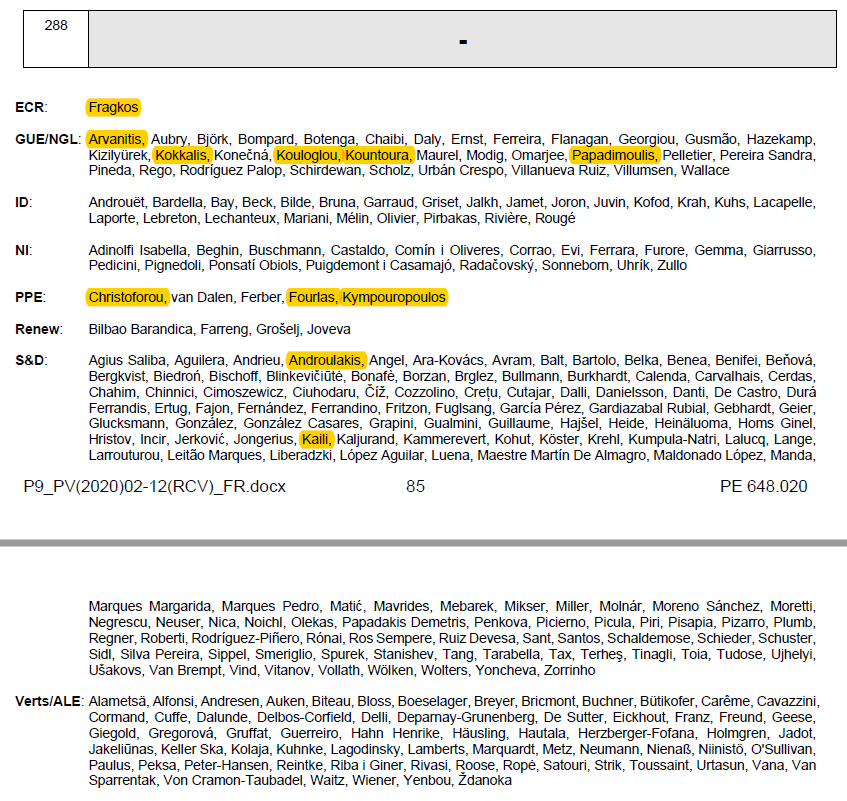Click the highlighted name Christoforou
Image resolution: width=847 pixels, height=801 pixels.
127,297
